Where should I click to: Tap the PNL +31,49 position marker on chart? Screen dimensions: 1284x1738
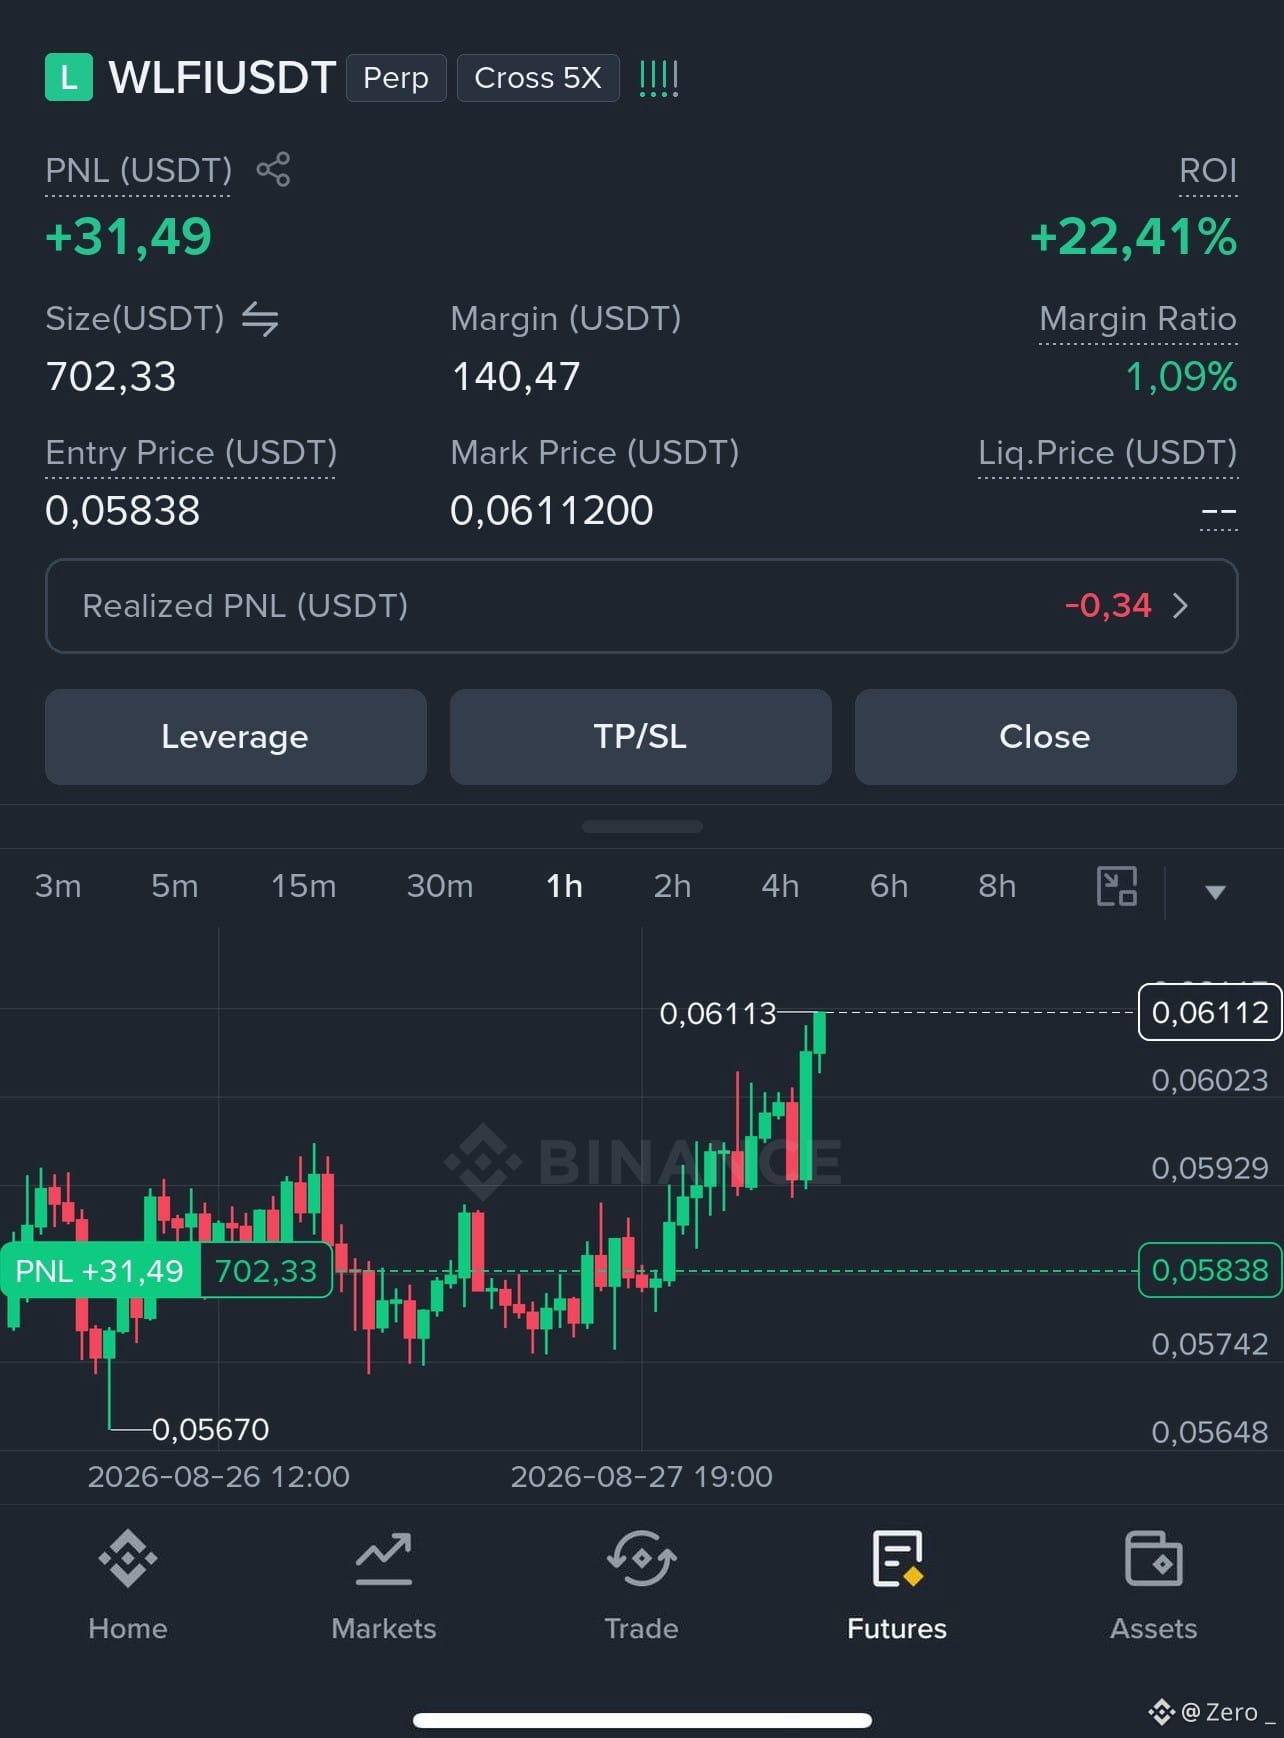(100, 1271)
